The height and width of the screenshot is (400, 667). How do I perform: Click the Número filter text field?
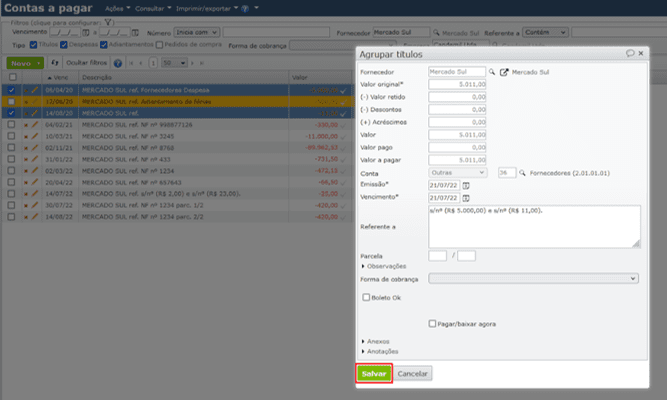point(276,32)
